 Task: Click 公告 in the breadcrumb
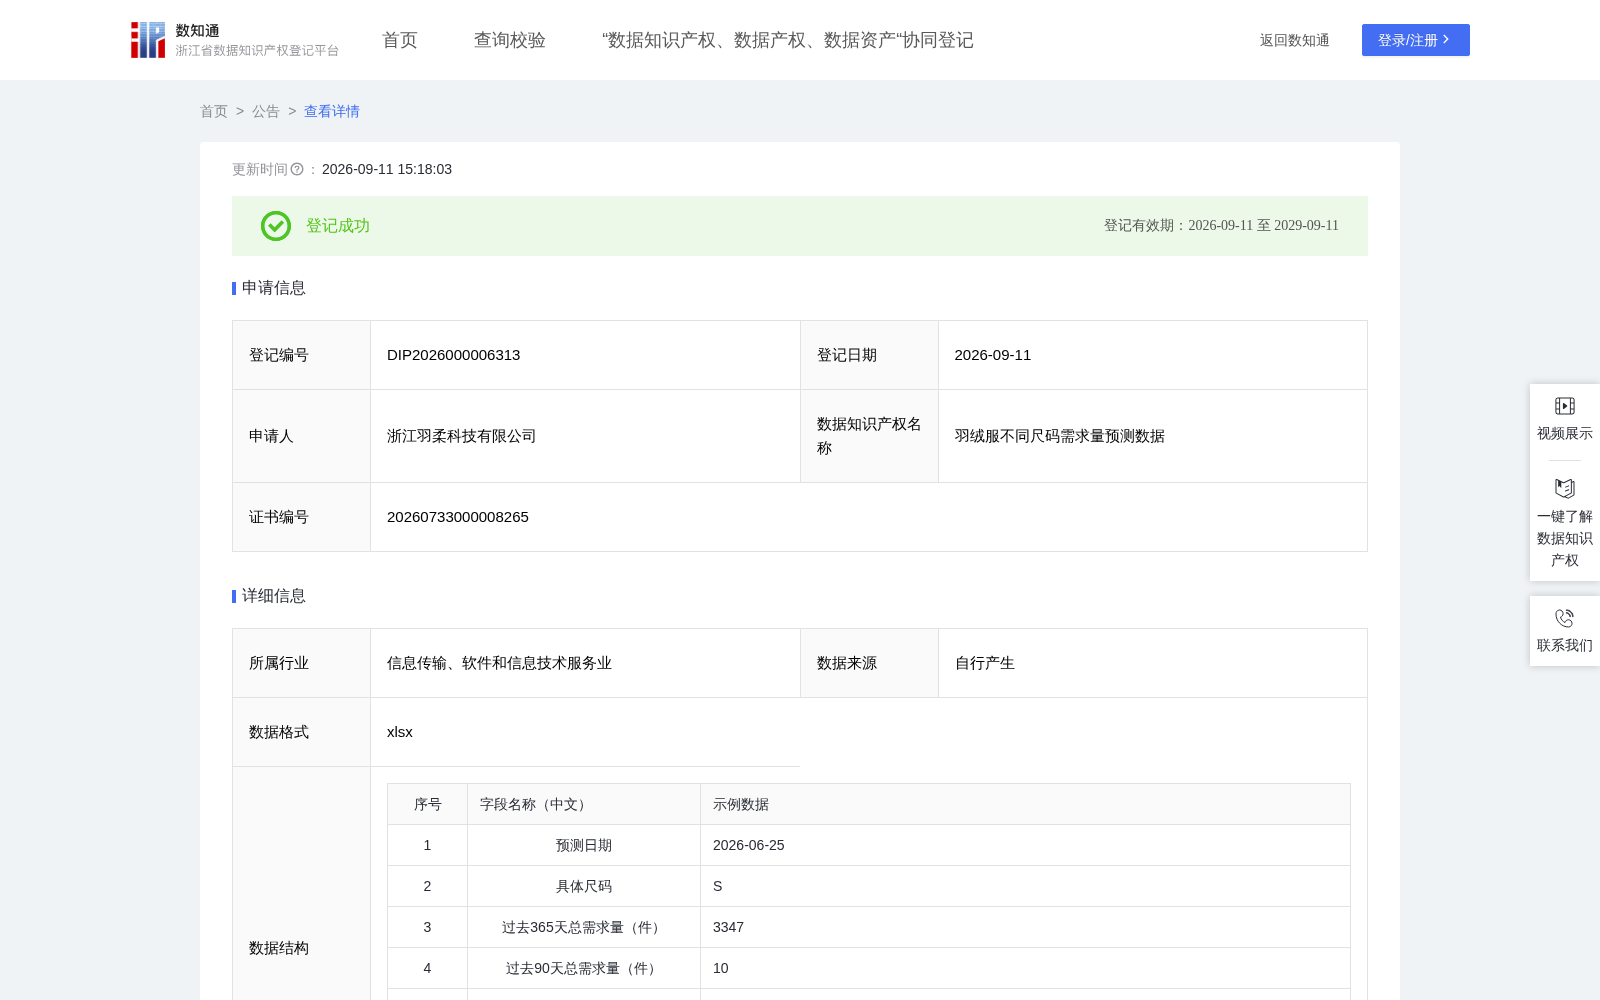tap(266, 111)
